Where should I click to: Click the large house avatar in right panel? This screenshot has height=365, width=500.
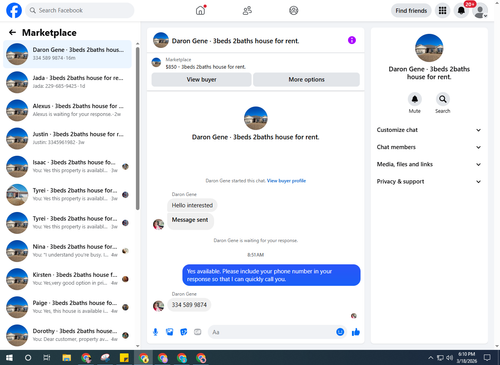429,48
